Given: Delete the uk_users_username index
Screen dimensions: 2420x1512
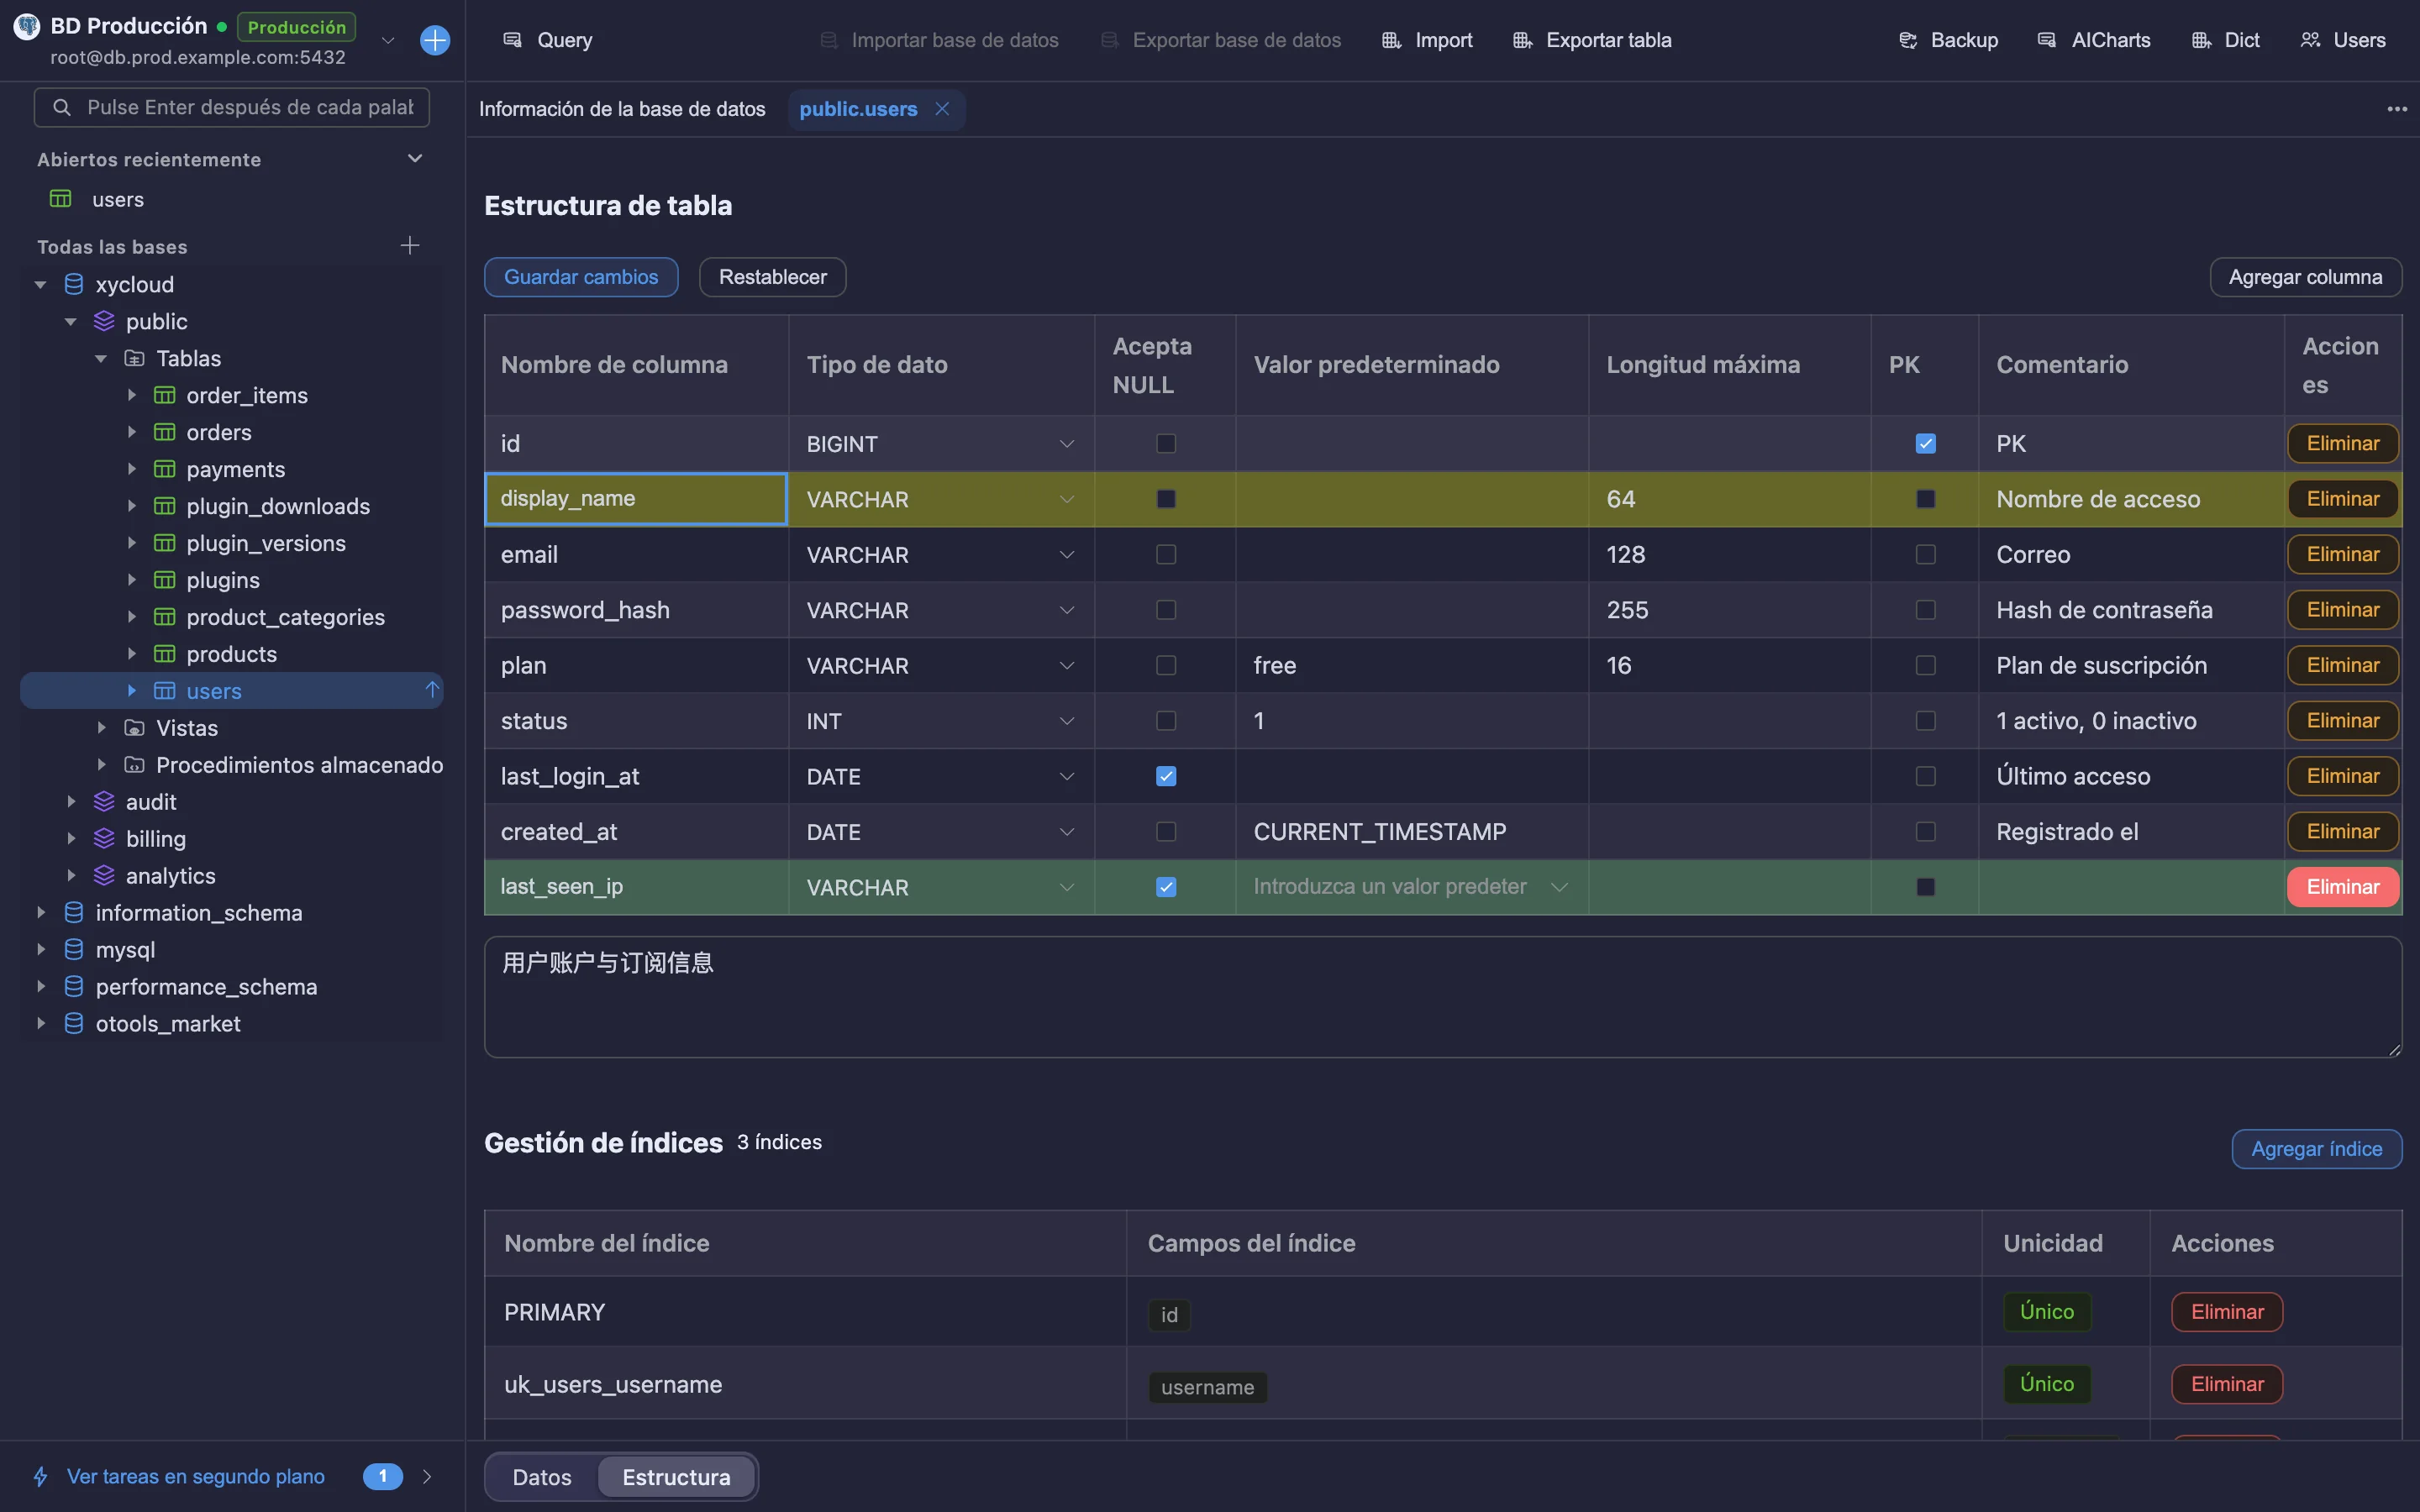Looking at the screenshot, I should 2227,1384.
